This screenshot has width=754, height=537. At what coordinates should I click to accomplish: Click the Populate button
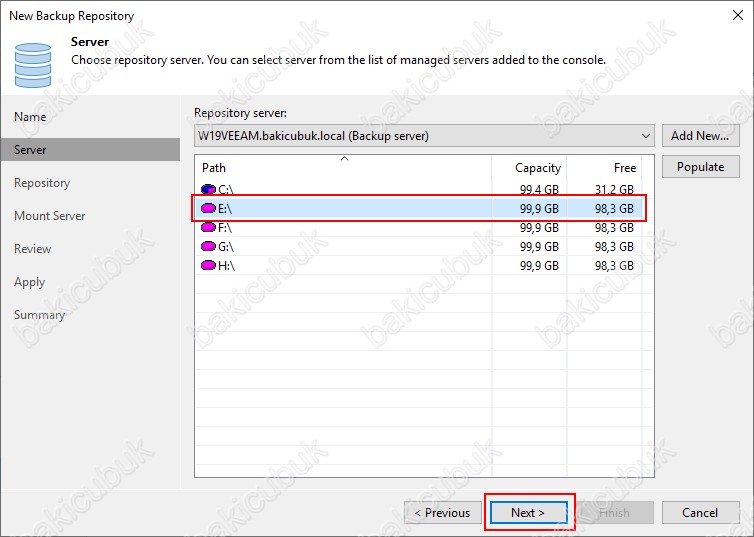700,167
